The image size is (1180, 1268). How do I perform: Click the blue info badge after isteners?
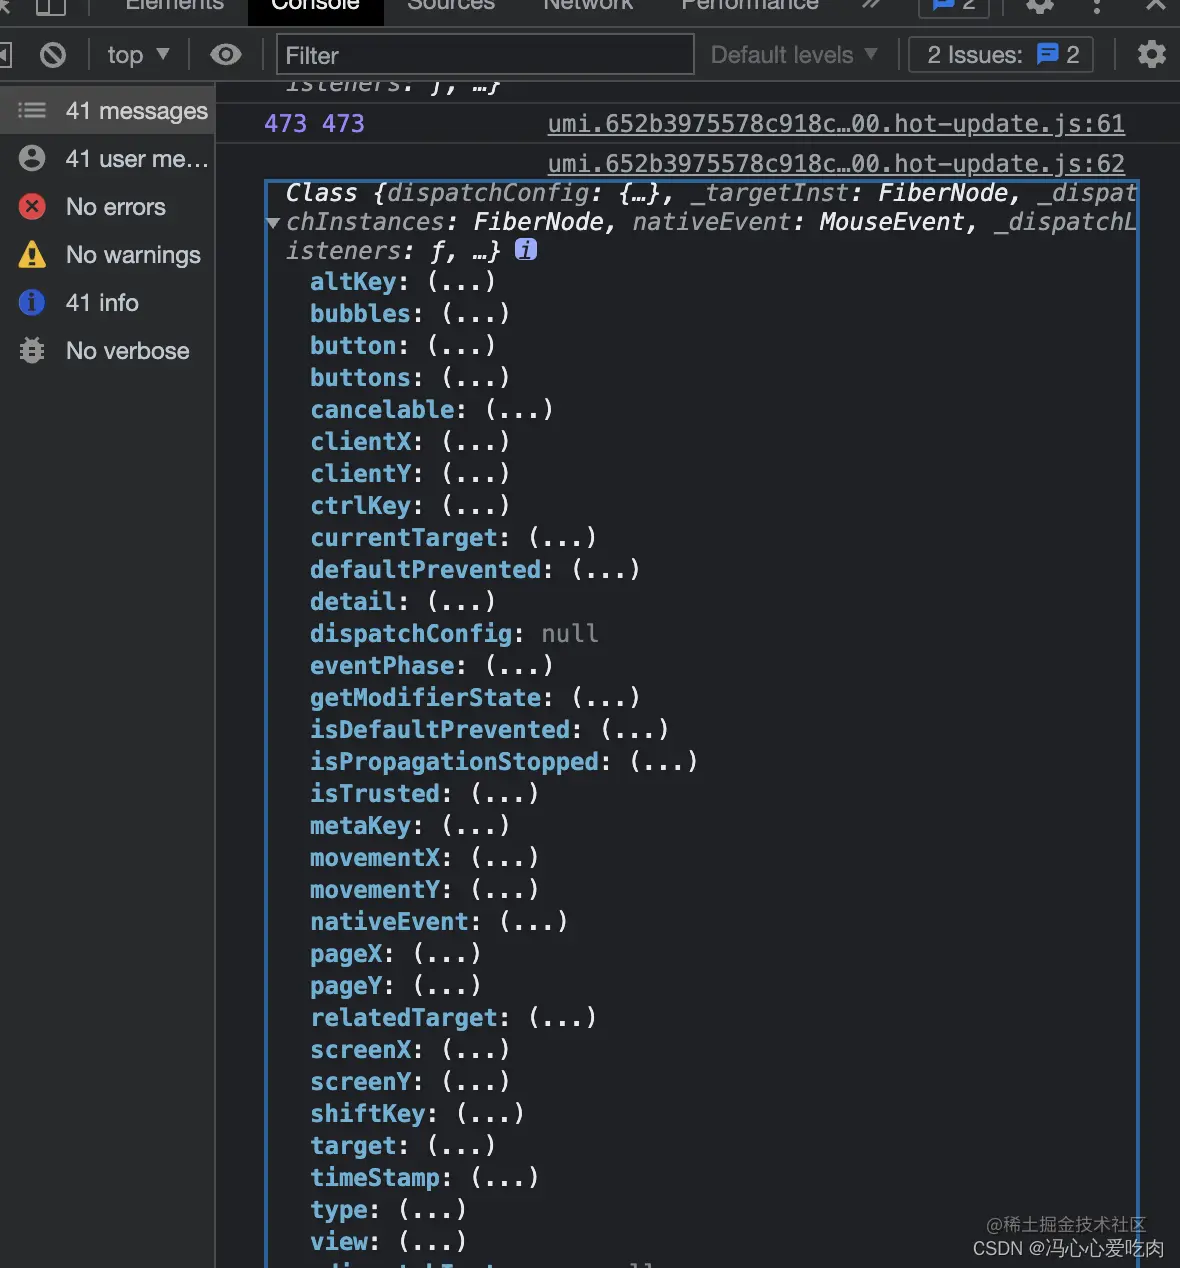pos(526,250)
